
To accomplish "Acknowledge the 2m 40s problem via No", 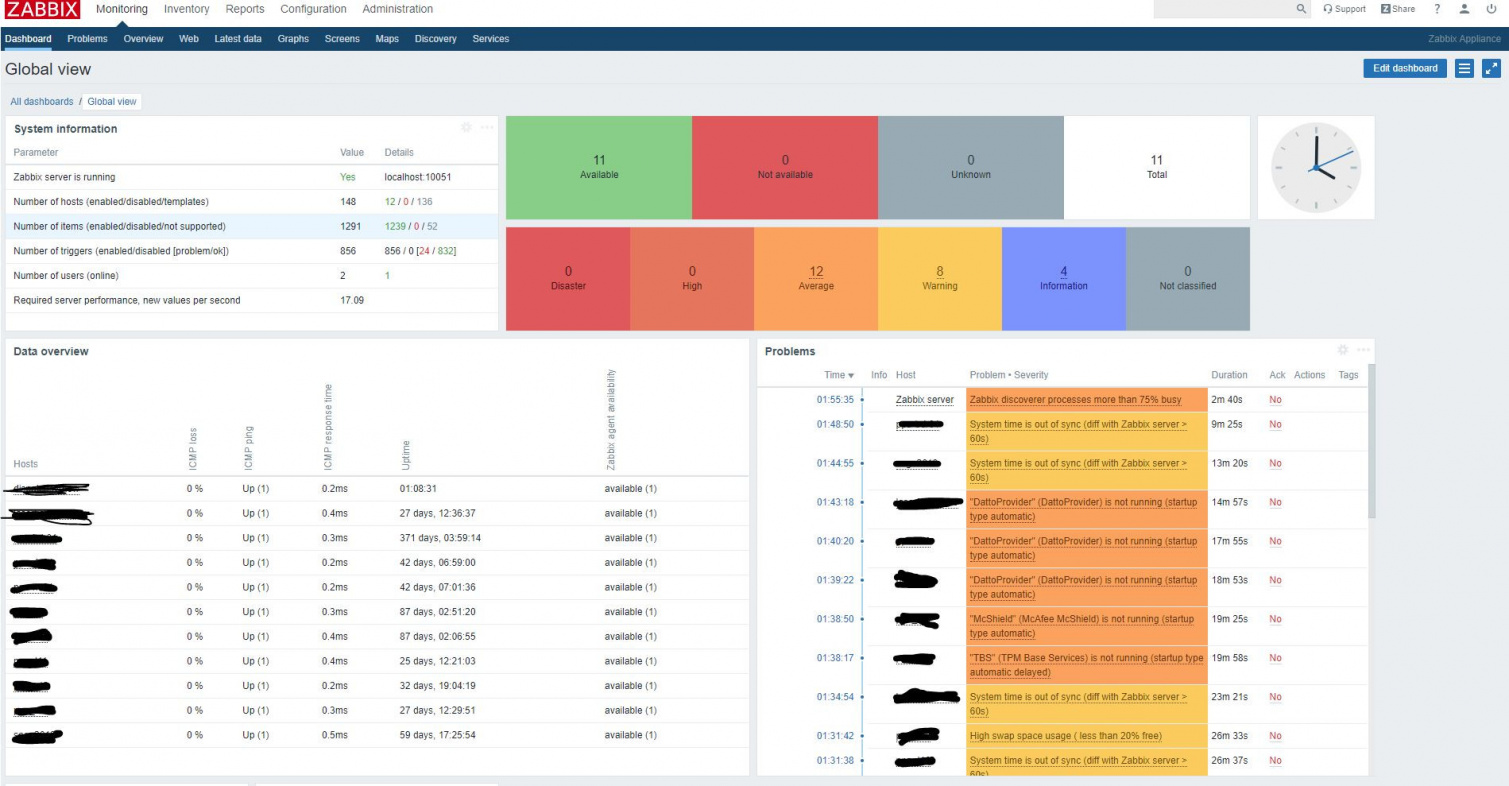I will [1275, 400].
